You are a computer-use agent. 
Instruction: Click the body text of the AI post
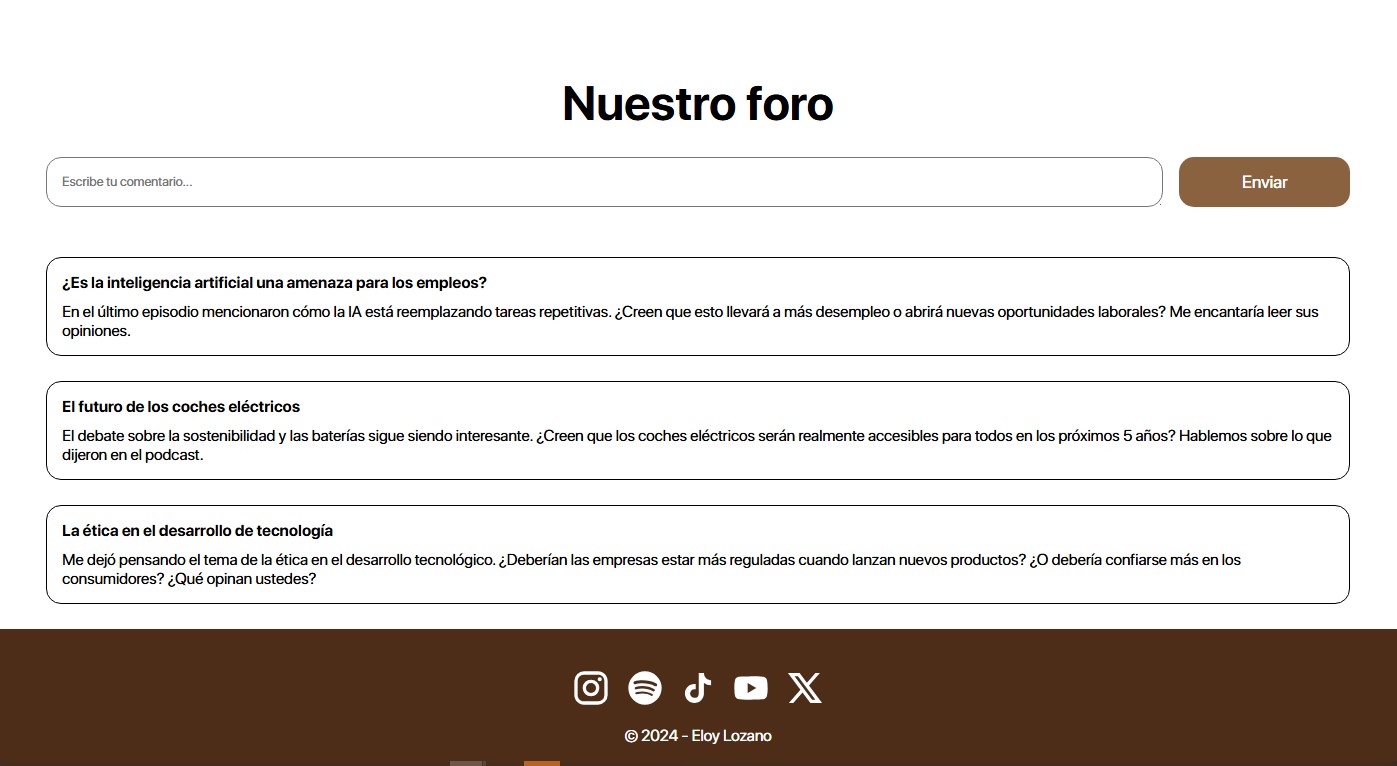[690, 319]
